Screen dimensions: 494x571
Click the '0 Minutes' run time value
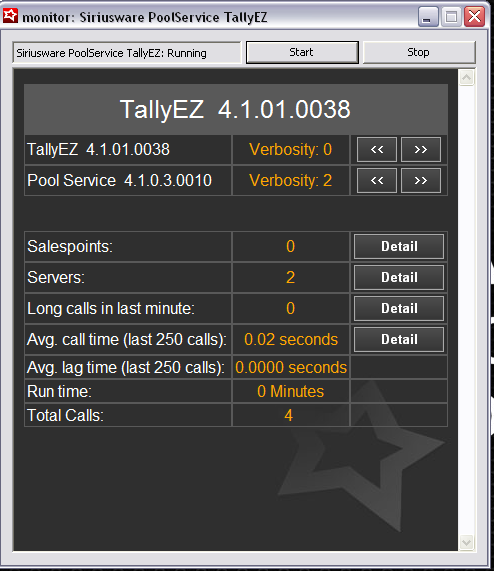(291, 391)
